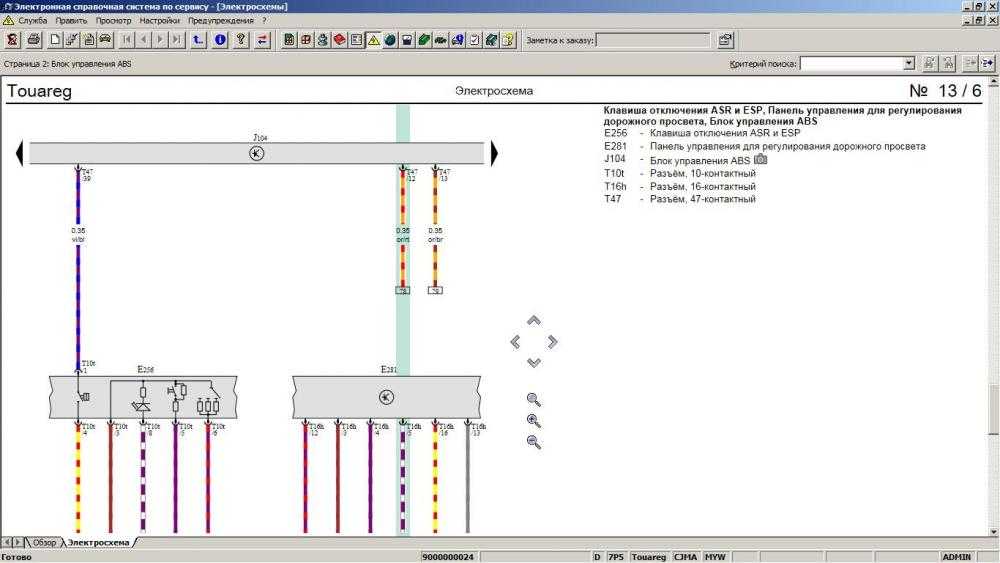
Task: Open the Править menu
Action: pos(71,20)
